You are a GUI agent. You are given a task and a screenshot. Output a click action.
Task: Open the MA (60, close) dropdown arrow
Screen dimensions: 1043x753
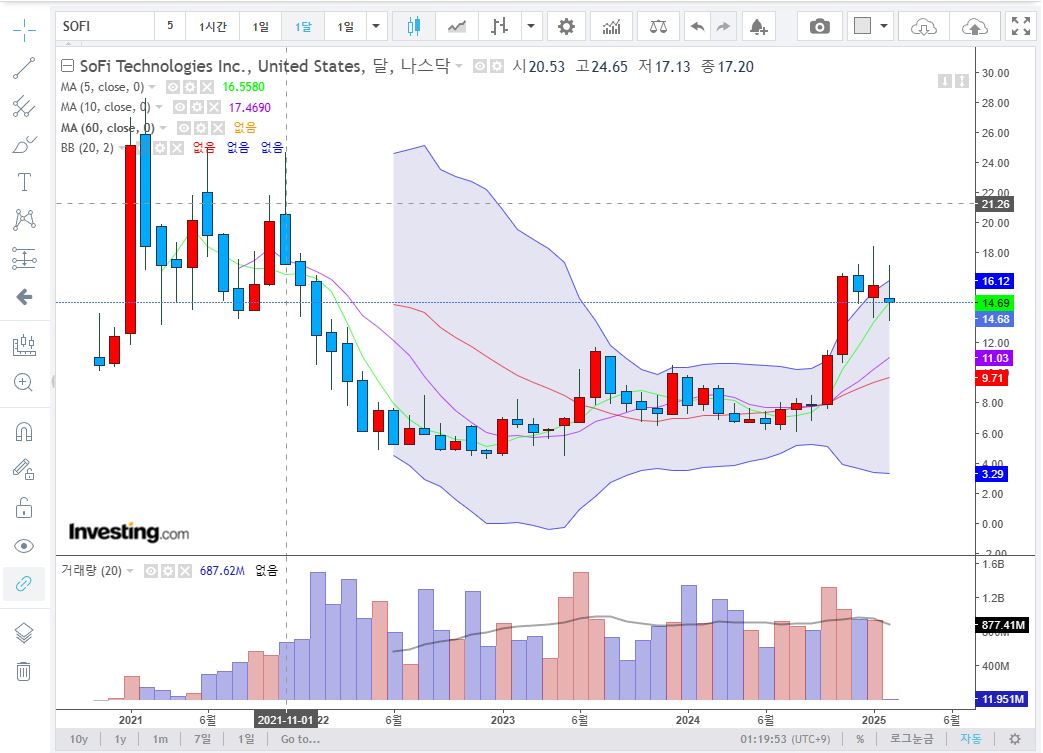[x=162, y=128]
